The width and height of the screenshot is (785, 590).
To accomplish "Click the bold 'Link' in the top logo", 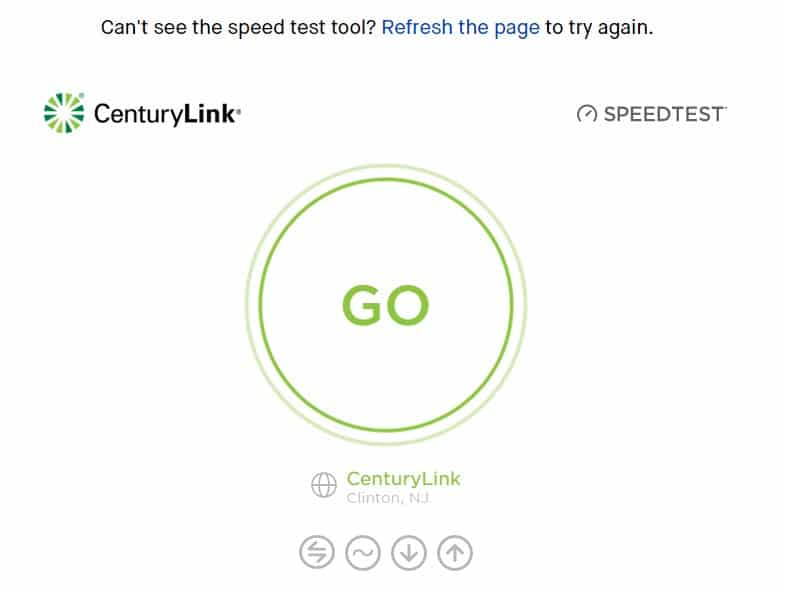I will 210,113.
